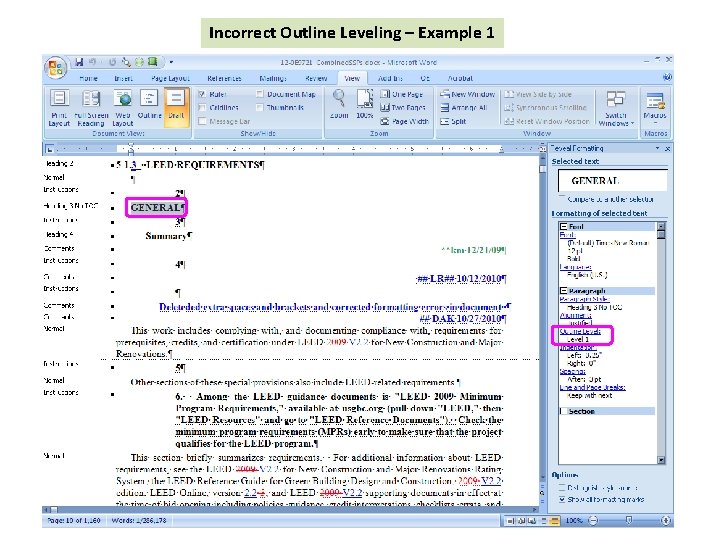The image size is (720, 540).
Task: Open Customize Quick Access Toolbar dropdown
Action: (171, 62)
